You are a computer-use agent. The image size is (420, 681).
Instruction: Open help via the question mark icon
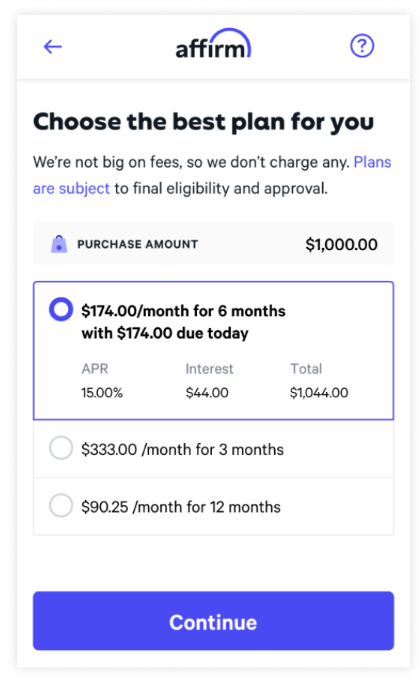pyautogui.click(x=362, y=46)
